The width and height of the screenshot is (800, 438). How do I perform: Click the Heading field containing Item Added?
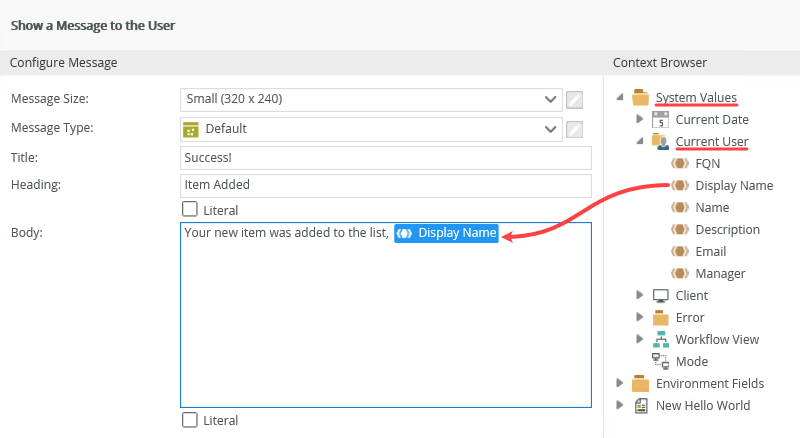click(386, 185)
